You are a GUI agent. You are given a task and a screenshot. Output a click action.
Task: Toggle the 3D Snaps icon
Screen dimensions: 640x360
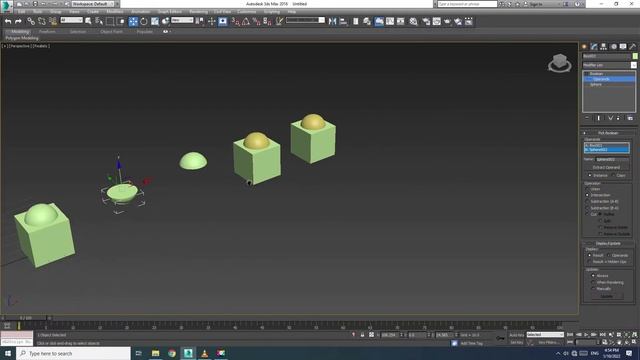pyautogui.click(x=236, y=22)
